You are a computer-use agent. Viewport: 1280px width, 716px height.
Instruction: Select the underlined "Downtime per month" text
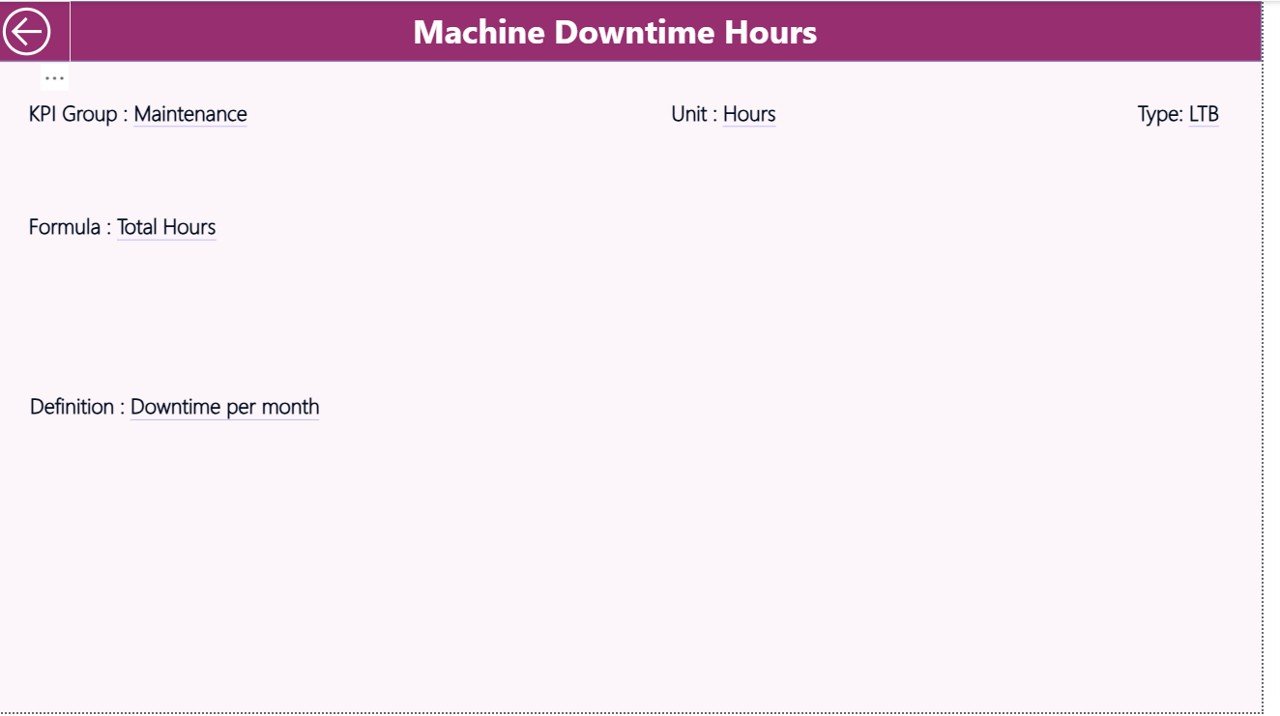pyautogui.click(x=224, y=407)
